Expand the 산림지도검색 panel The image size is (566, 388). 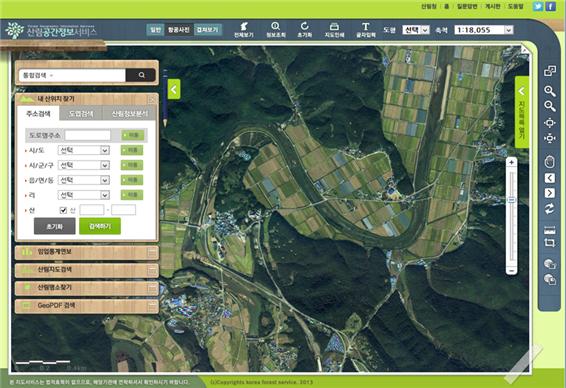point(87,270)
